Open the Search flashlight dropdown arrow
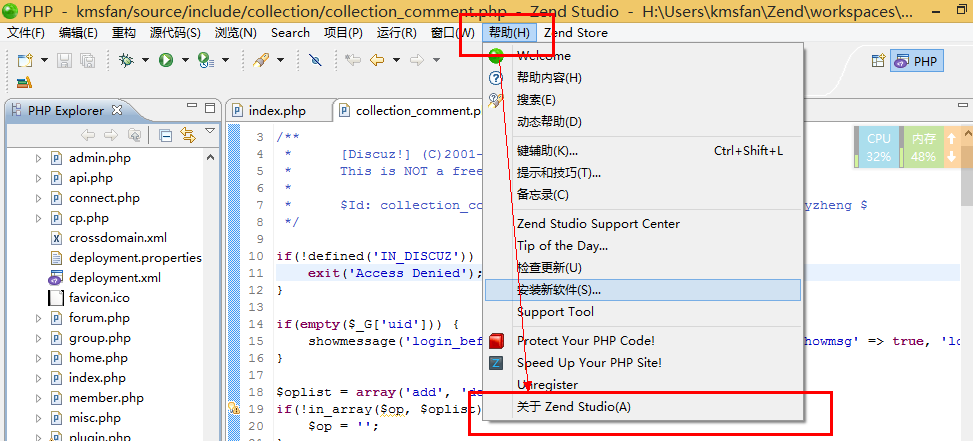The width and height of the screenshot is (973, 441). 280,60
